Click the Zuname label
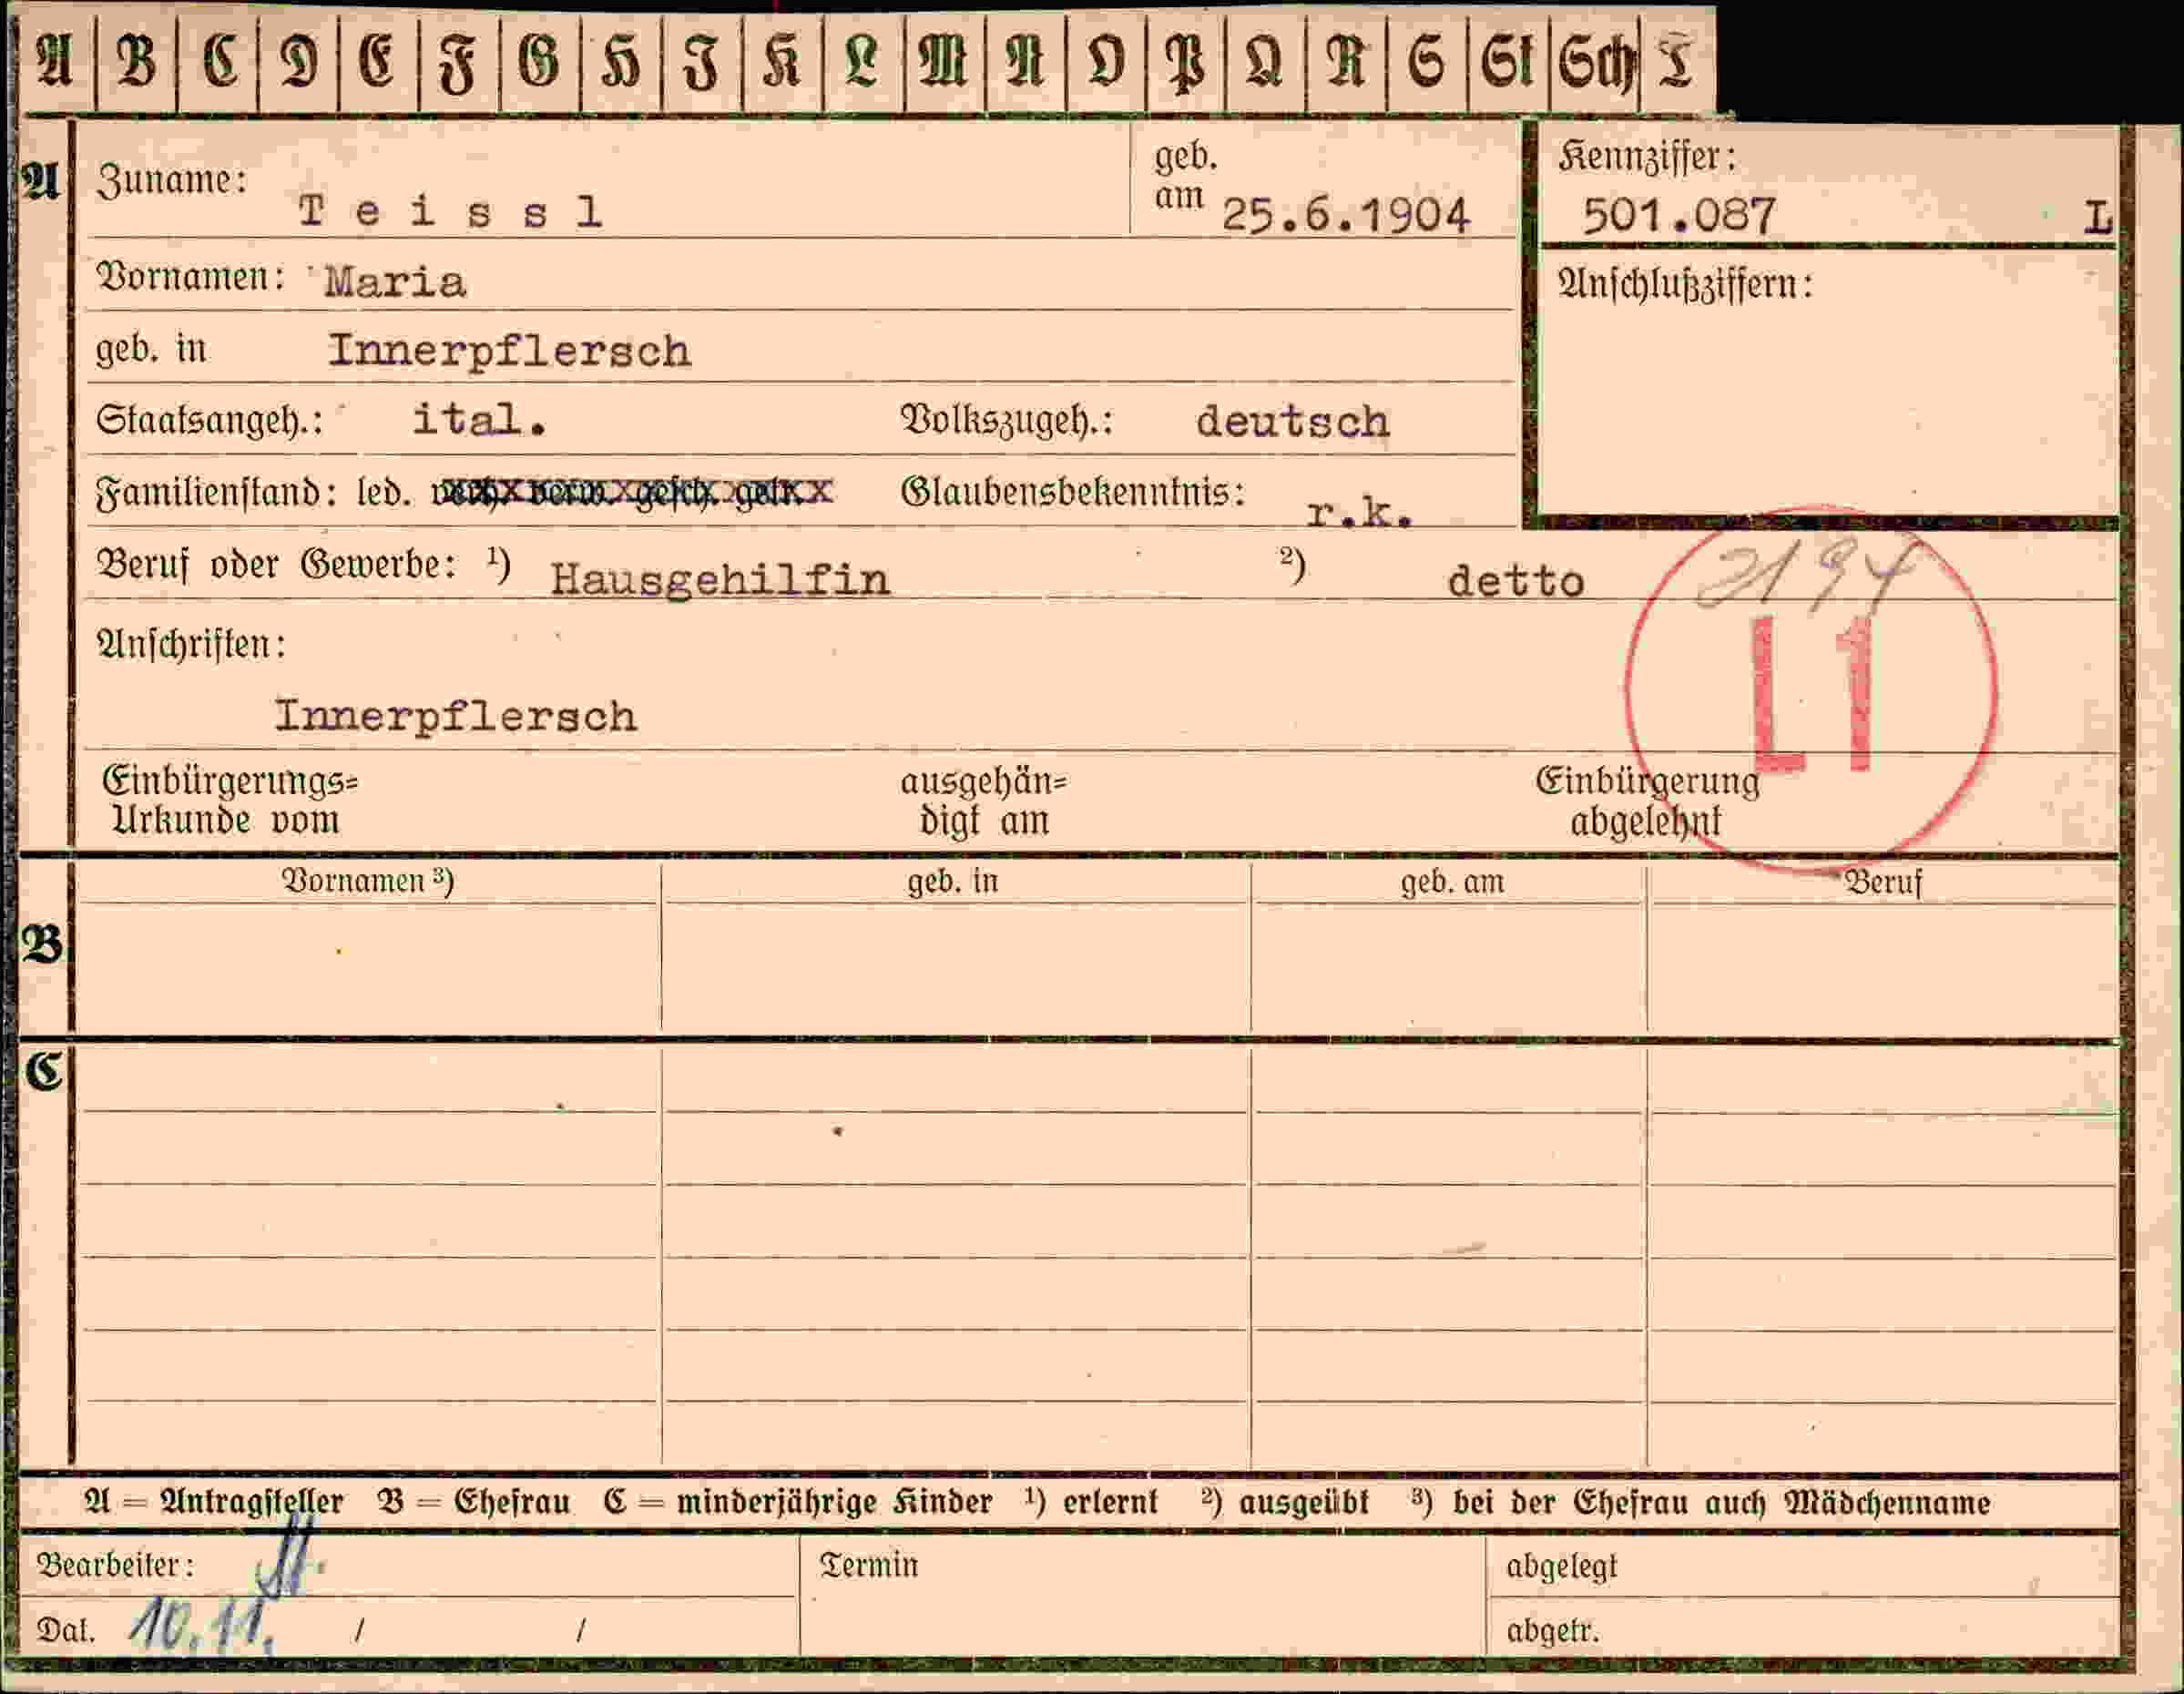 (171, 181)
